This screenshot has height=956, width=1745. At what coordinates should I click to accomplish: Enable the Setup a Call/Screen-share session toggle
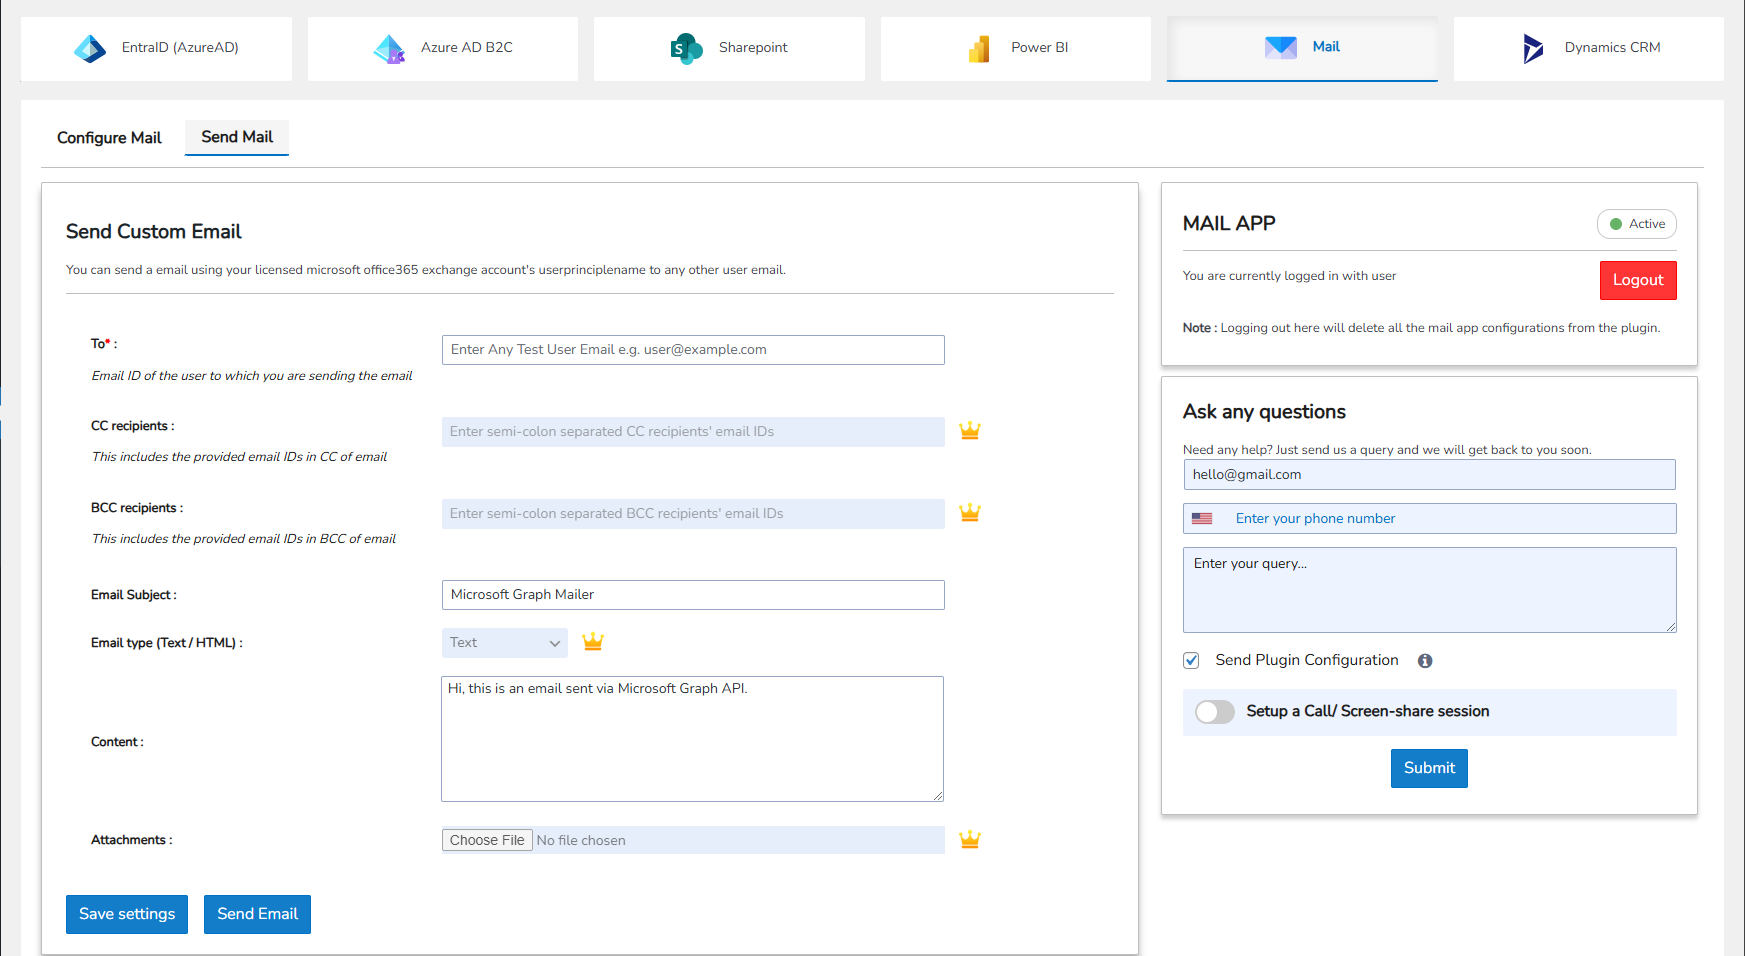click(1215, 711)
